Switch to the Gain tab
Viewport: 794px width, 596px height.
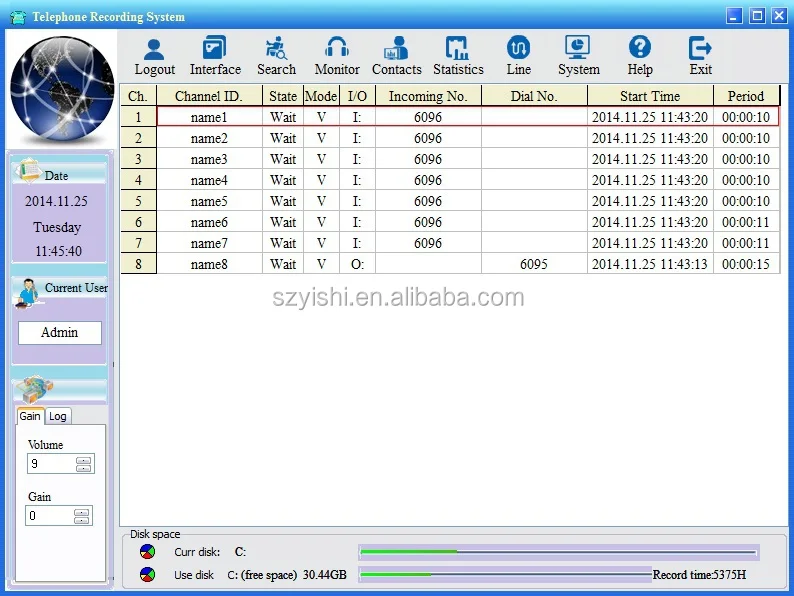30,416
